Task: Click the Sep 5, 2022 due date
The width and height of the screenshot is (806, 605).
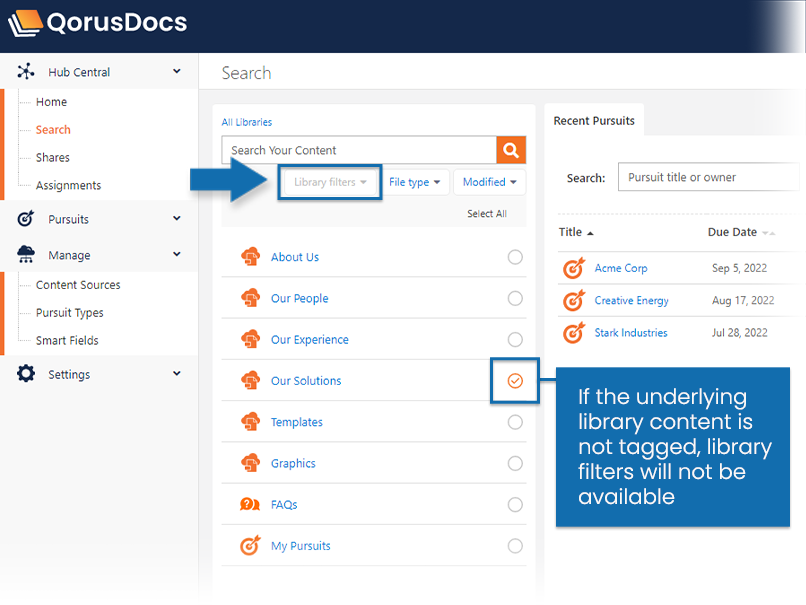Action: (x=739, y=268)
